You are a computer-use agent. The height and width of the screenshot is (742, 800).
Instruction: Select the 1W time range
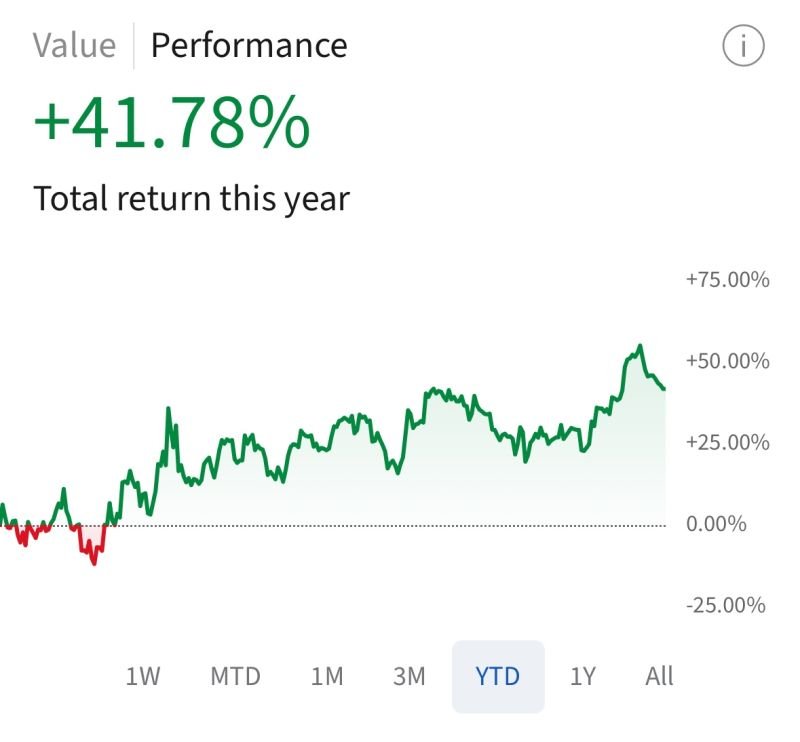pyautogui.click(x=145, y=676)
